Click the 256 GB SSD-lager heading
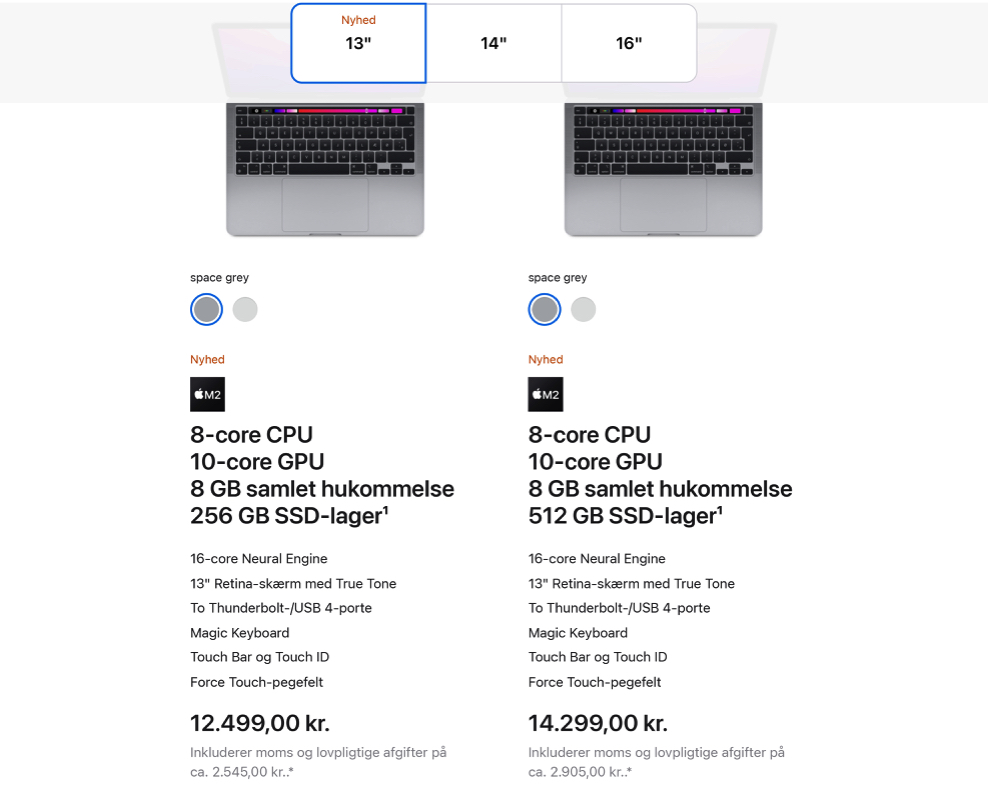The width and height of the screenshot is (988, 800). pos(289,516)
